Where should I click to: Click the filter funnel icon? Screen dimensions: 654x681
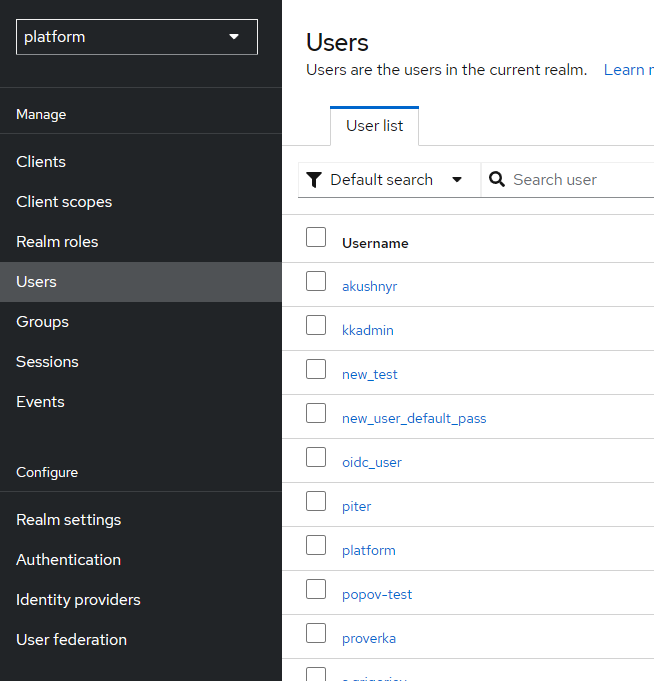click(314, 180)
